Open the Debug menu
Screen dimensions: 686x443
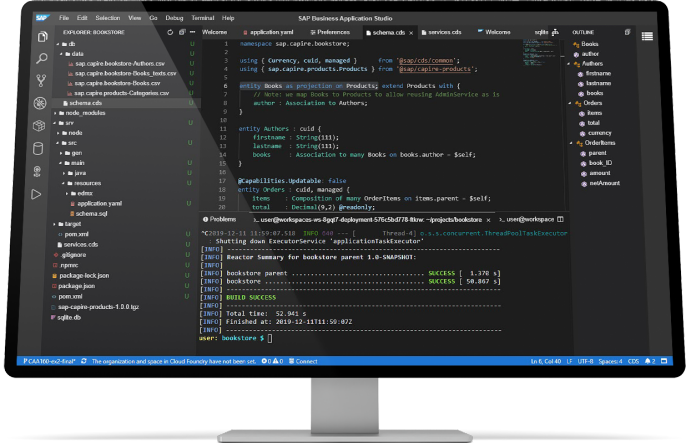174,18
